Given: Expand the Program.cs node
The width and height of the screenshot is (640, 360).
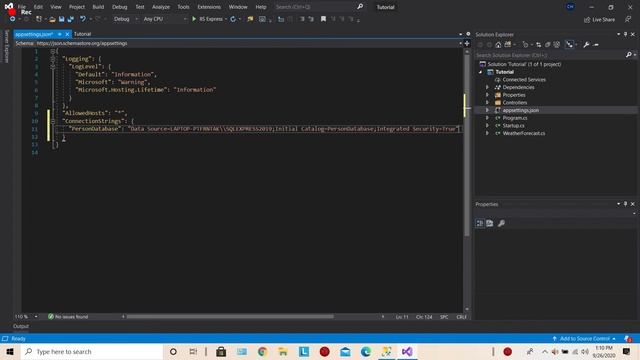Looking at the screenshot, I should (x=487, y=118).
